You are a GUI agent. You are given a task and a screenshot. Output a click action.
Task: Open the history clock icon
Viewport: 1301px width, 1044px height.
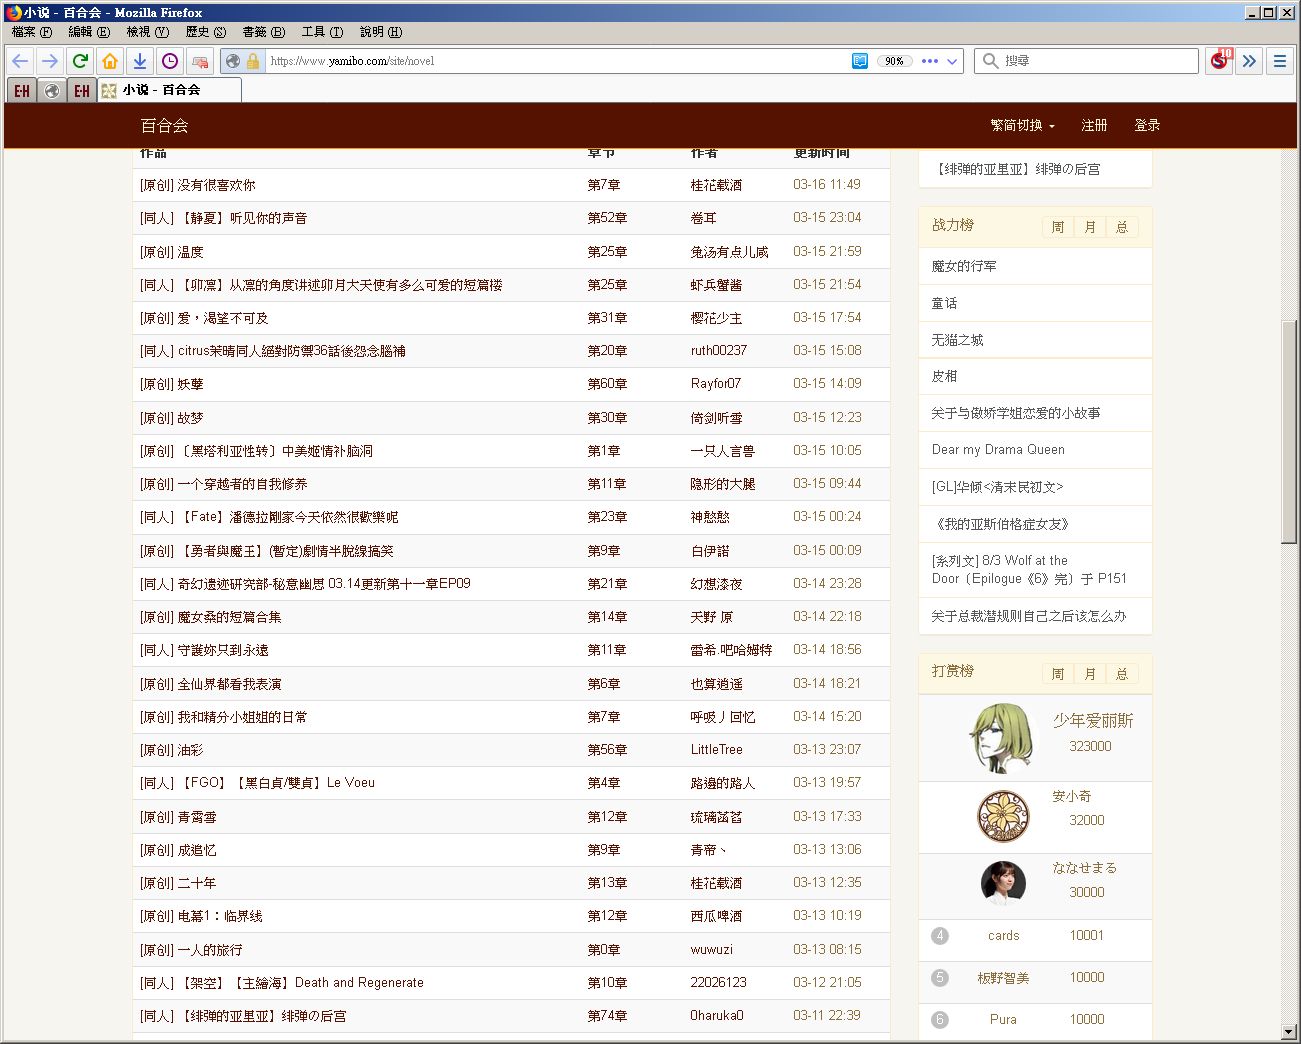click(x=170, y=61)
